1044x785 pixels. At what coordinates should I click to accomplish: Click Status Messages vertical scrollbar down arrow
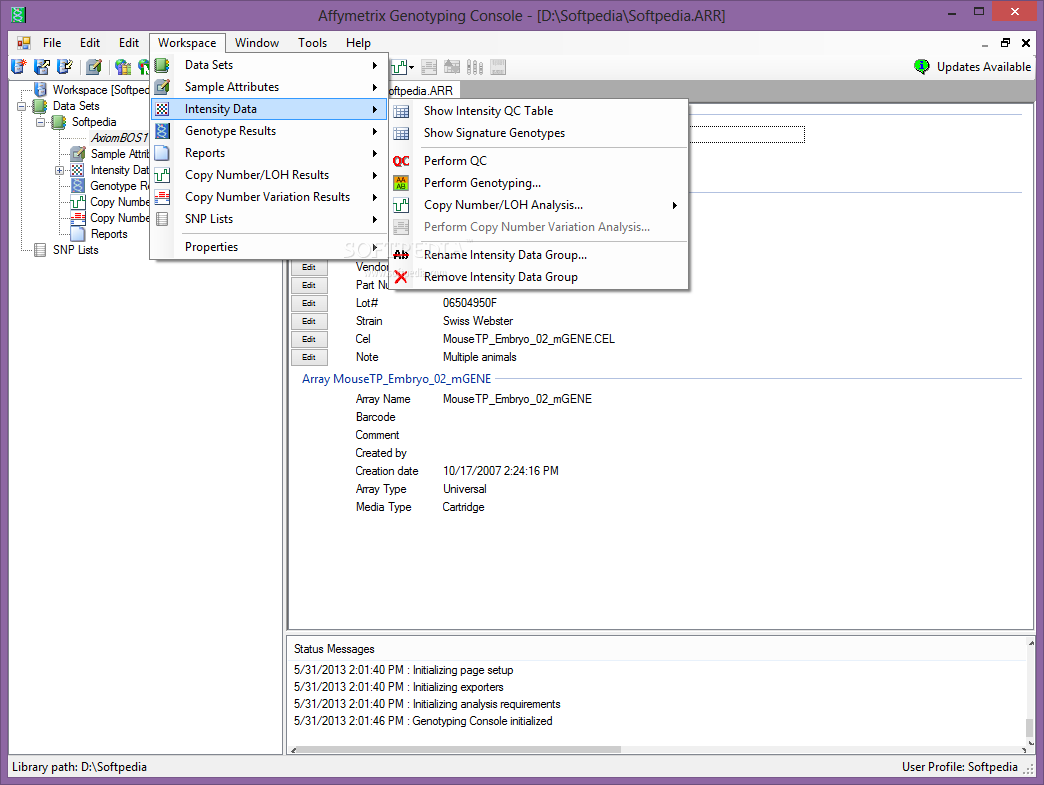(x=1030, y=744)
